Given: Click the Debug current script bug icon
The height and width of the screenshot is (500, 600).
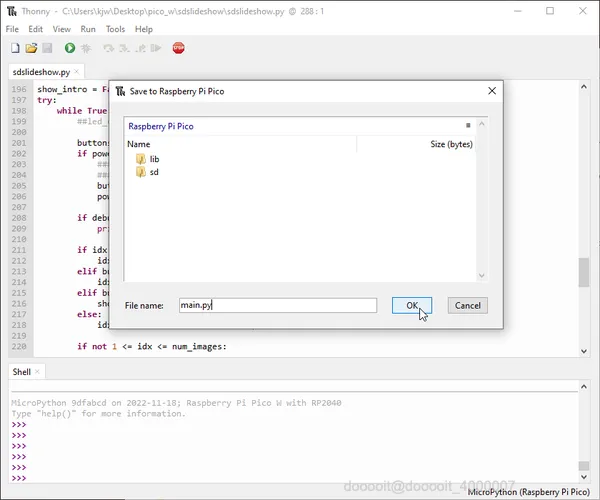Looking at the screenshot, I should pyautogui.click(x=86, y=48).
